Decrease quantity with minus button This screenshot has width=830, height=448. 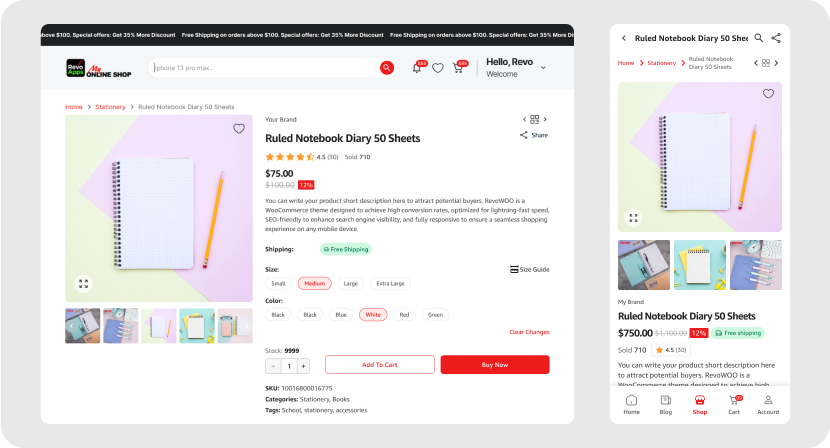tap(273, 366)
